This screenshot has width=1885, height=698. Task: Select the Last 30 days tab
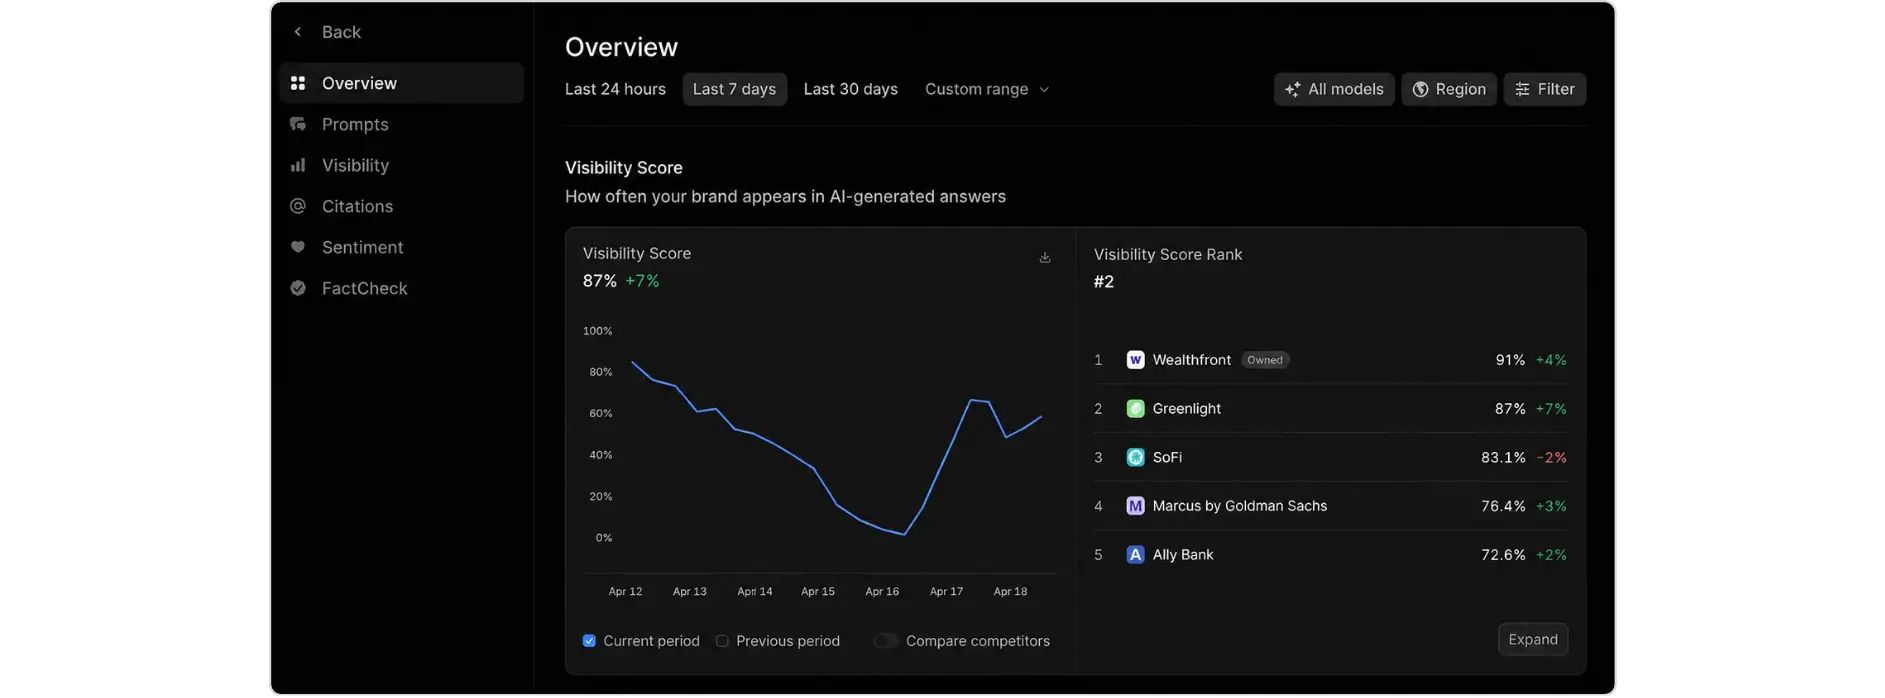[851, 89]
